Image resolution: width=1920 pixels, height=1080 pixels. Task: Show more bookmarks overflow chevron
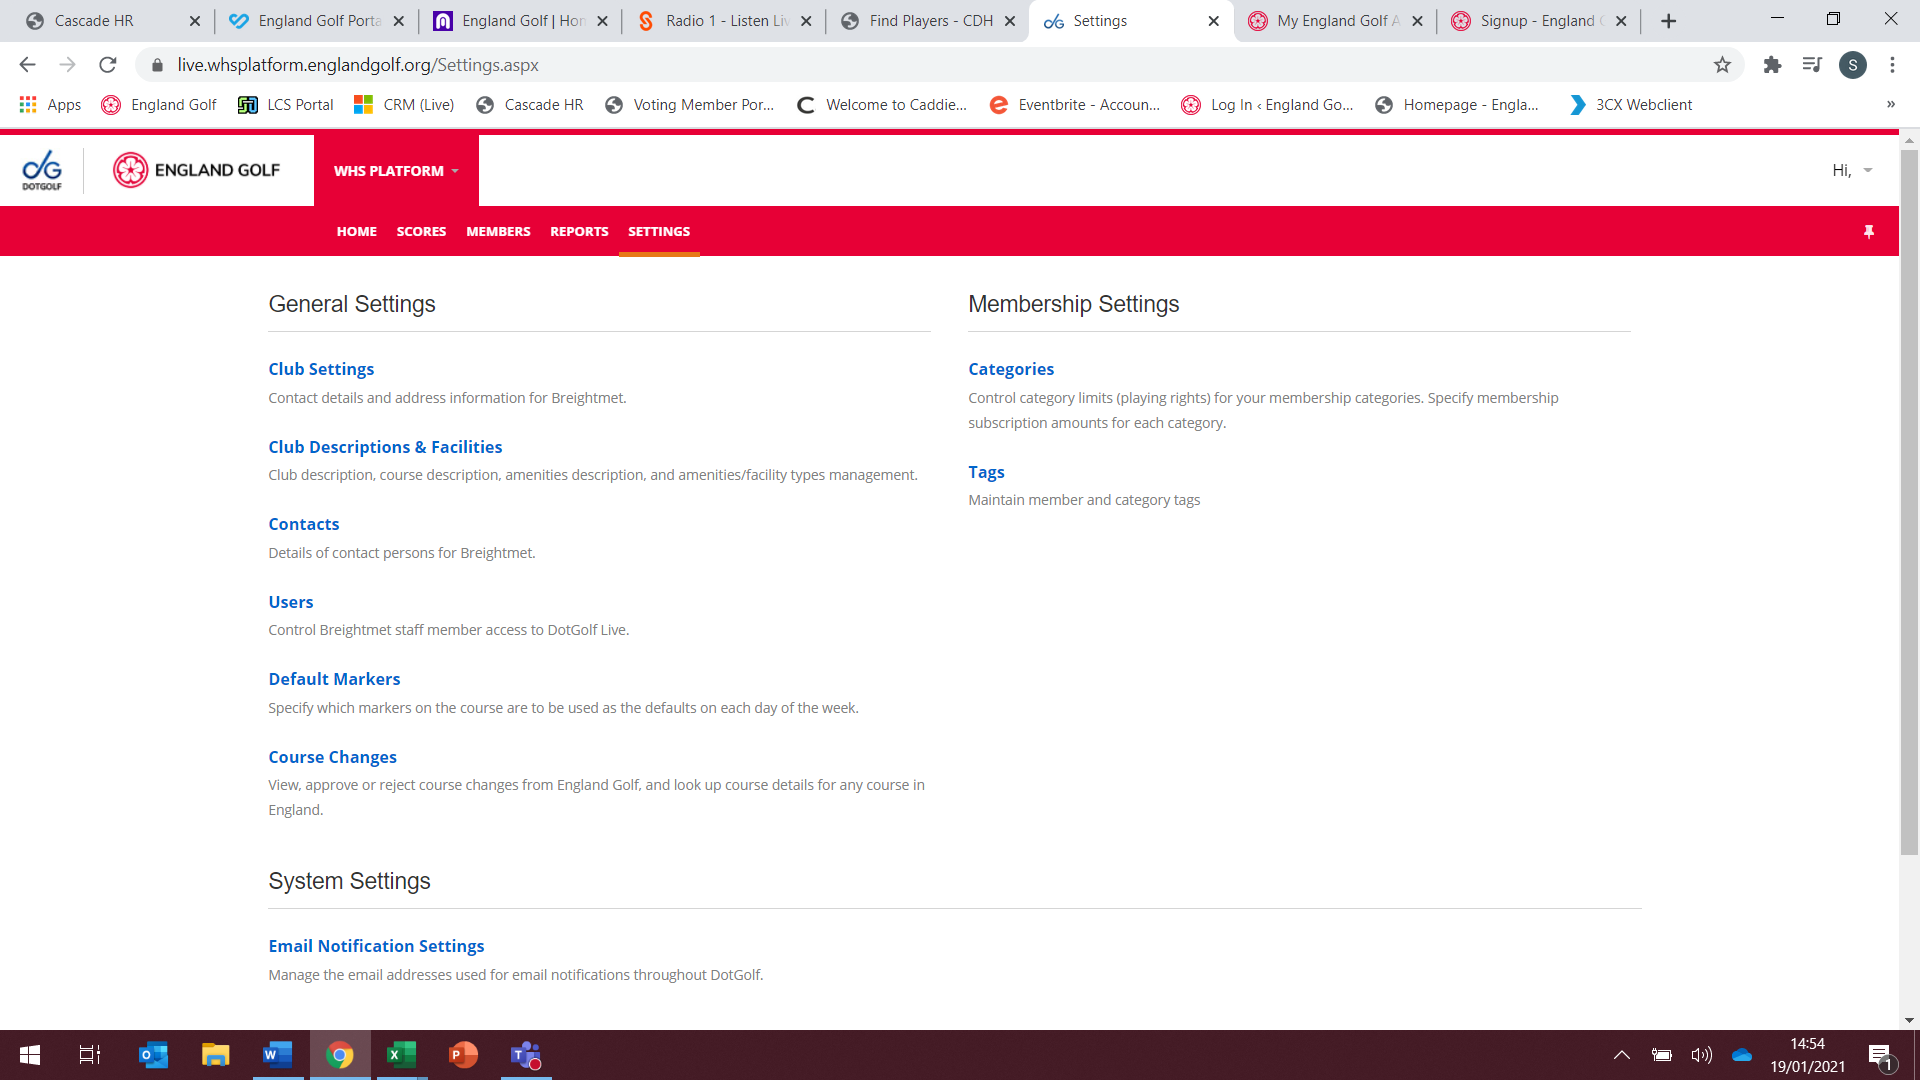tap(1890, 104)
